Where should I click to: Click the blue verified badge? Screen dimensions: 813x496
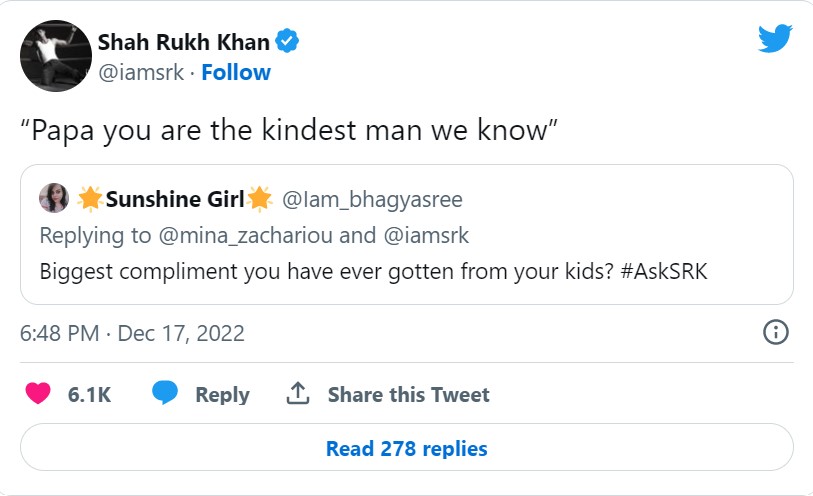click(288, 42)
